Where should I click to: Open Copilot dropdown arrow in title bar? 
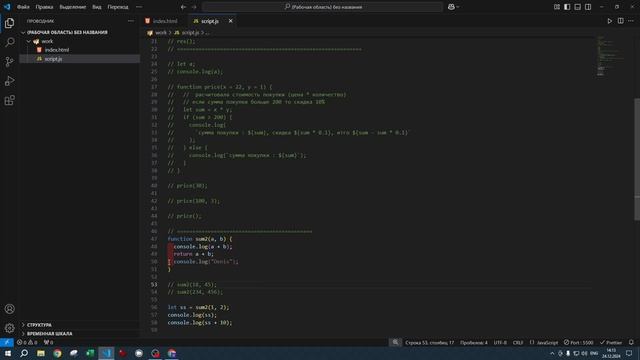point(458,7)
